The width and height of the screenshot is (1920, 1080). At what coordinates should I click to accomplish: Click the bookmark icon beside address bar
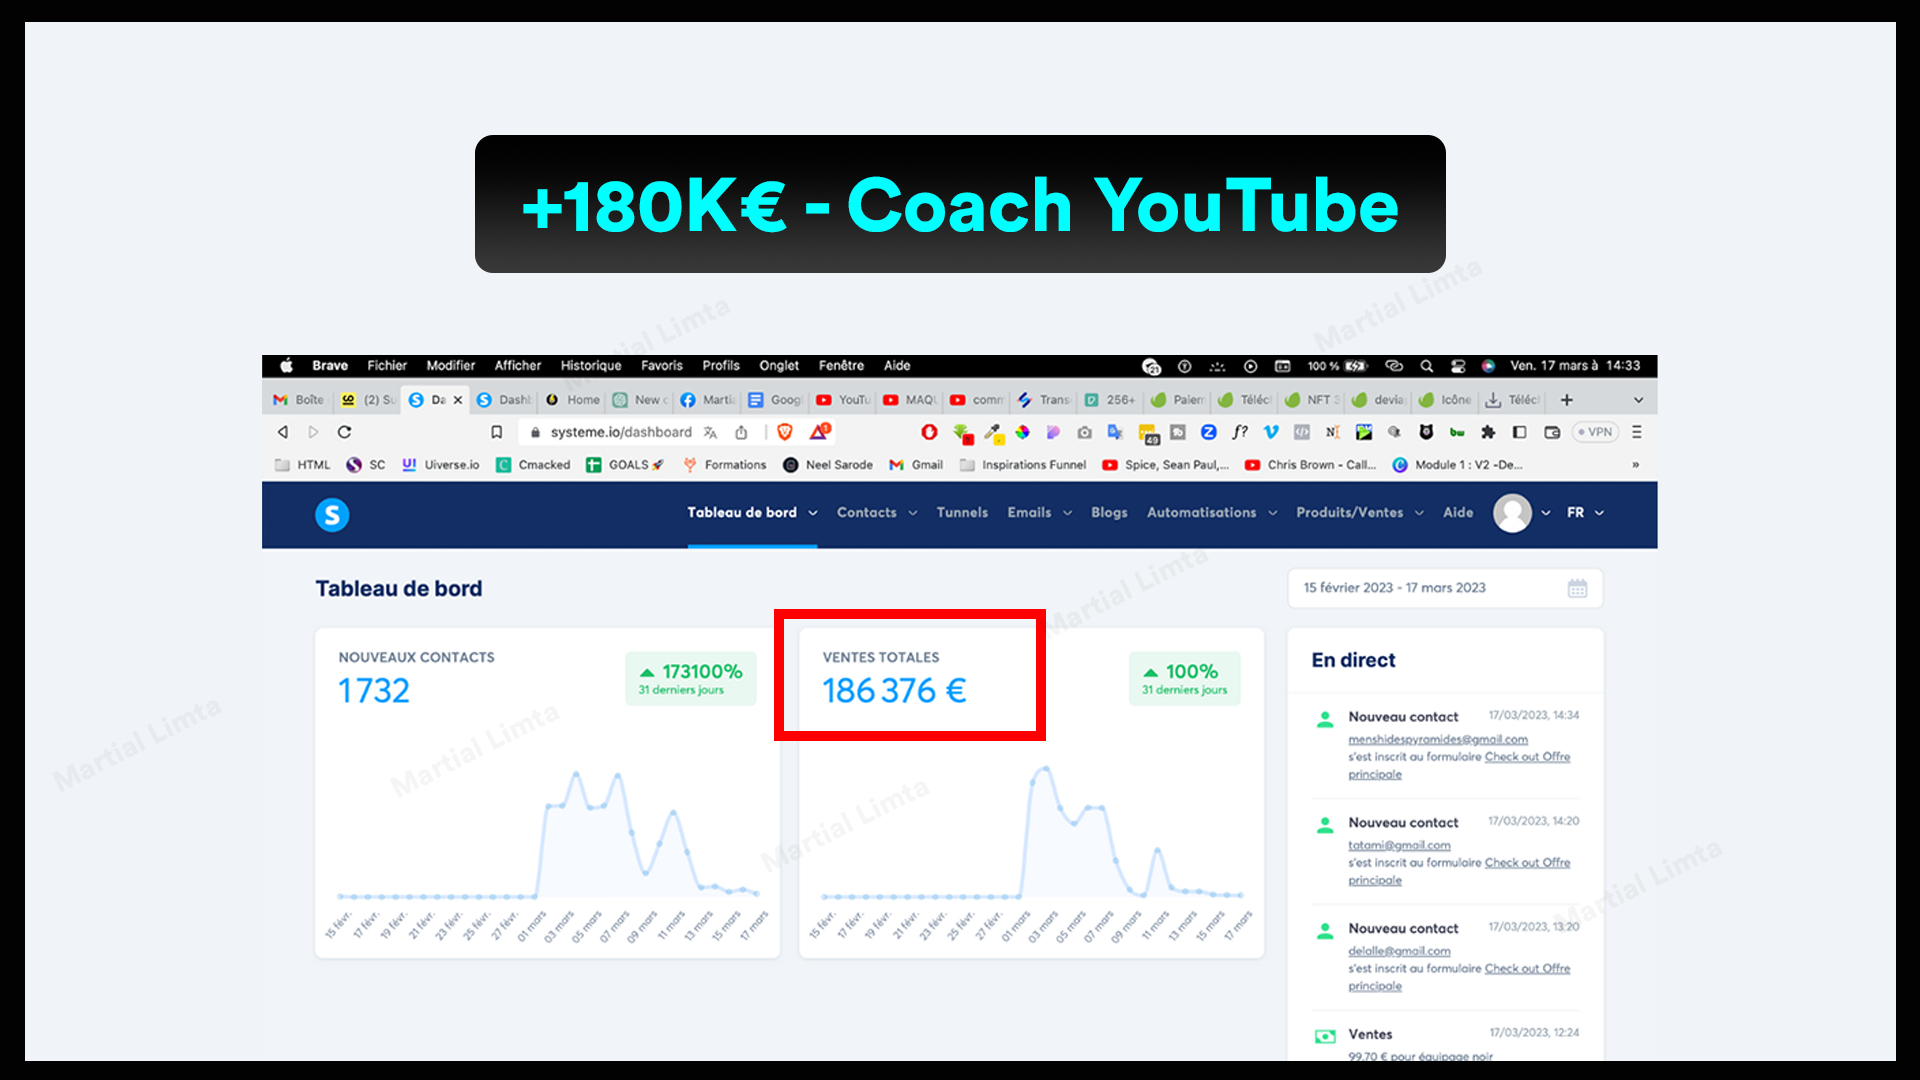(496, 432)
